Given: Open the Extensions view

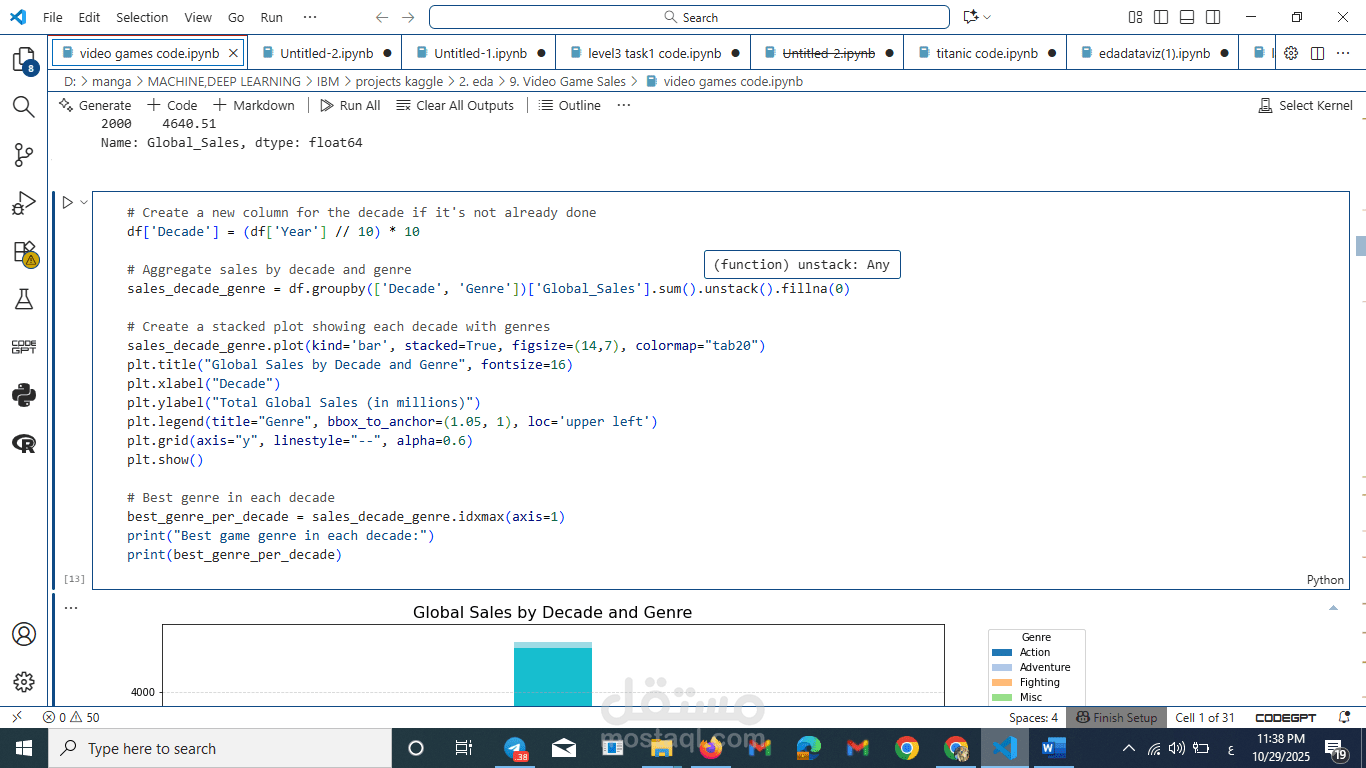Looking at the screenshot, I should coord(24,252).
